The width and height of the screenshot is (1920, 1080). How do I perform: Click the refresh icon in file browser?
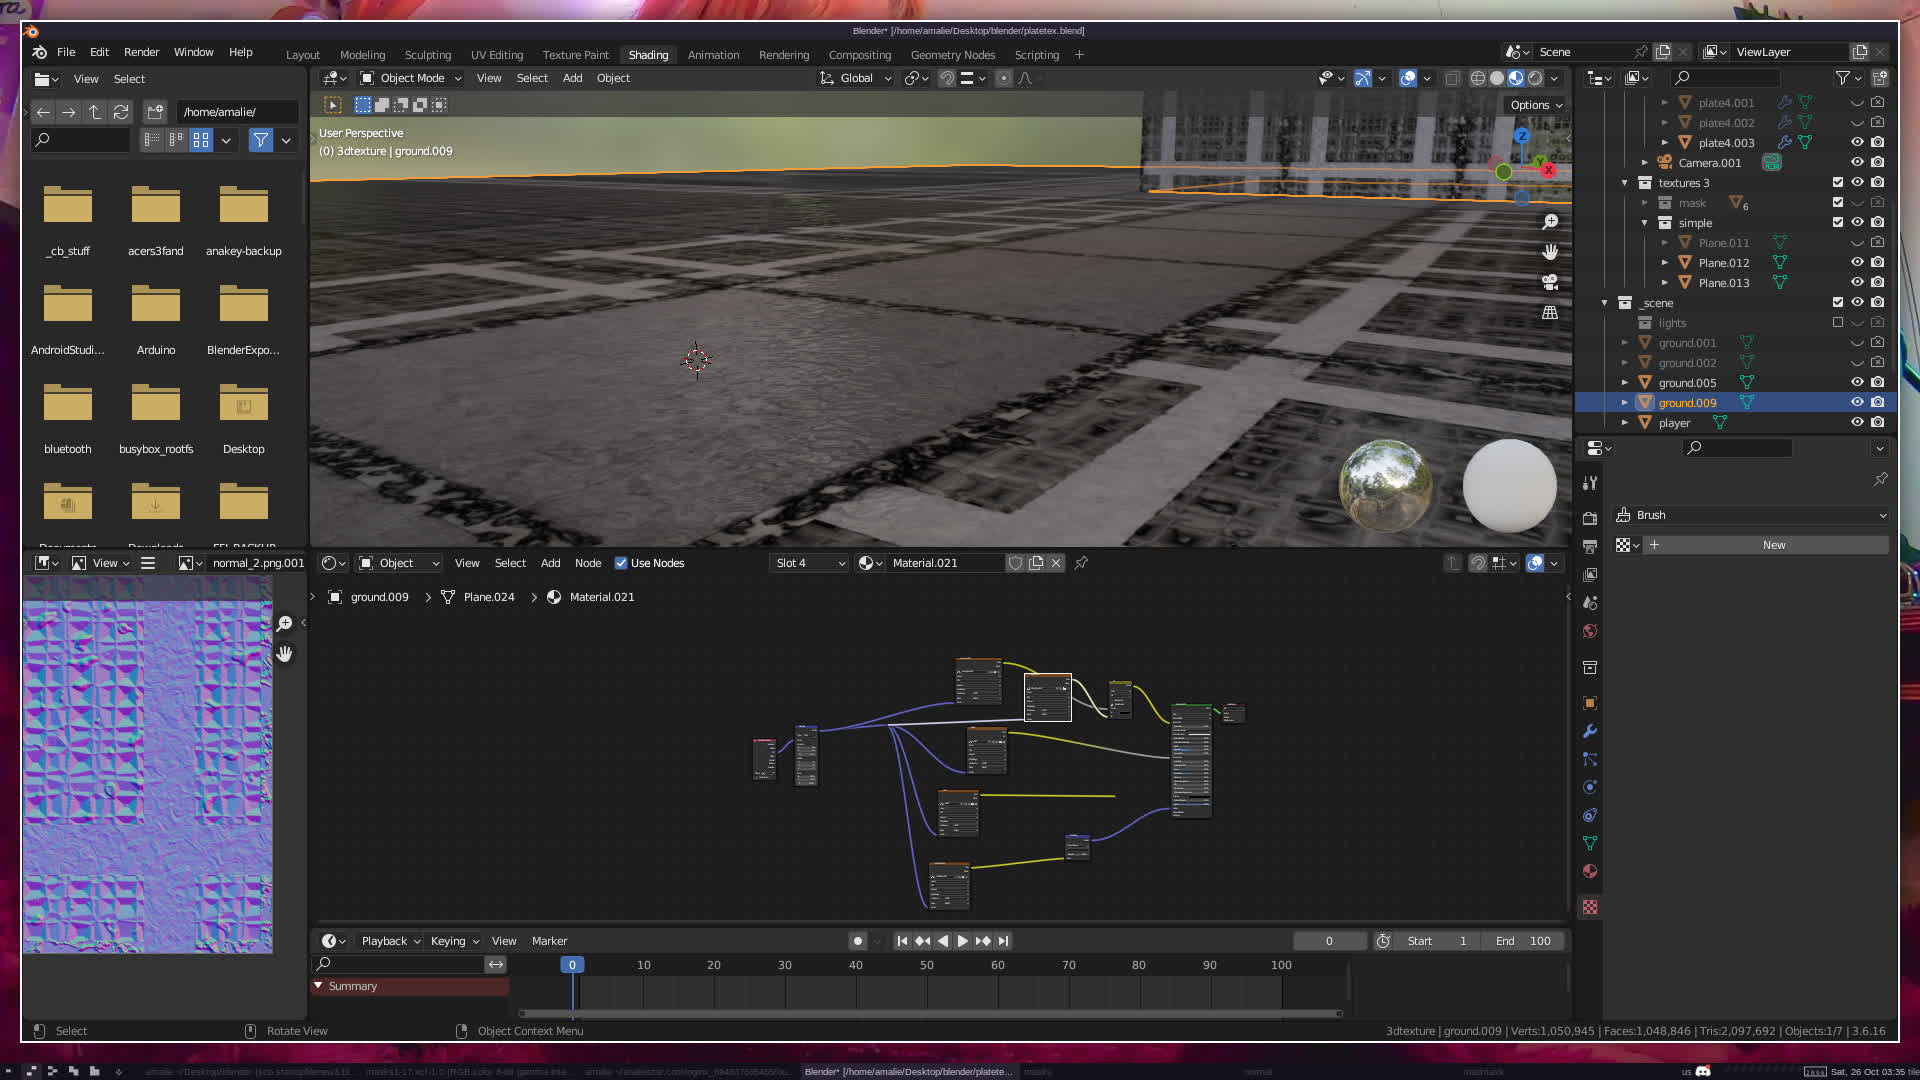[x=121, y=112]
